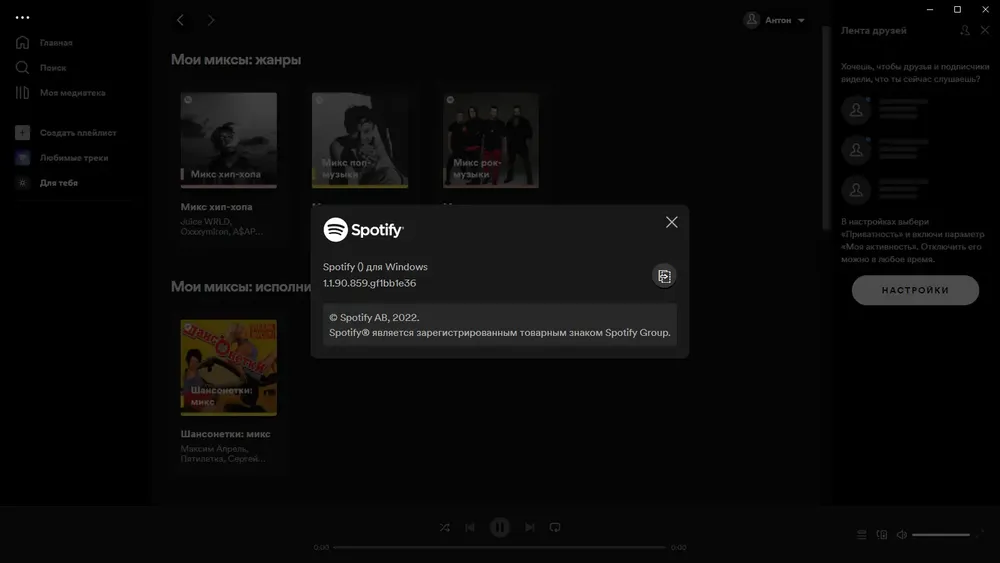Open Микс поп-музыки cover thumbnail

pyautogui.click(x=360, y=140)
